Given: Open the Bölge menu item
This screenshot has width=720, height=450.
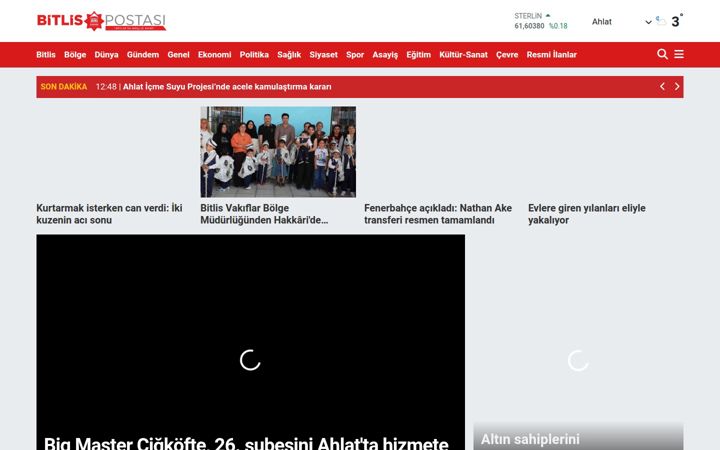Looking at the screenshot, I should point(75,55).
